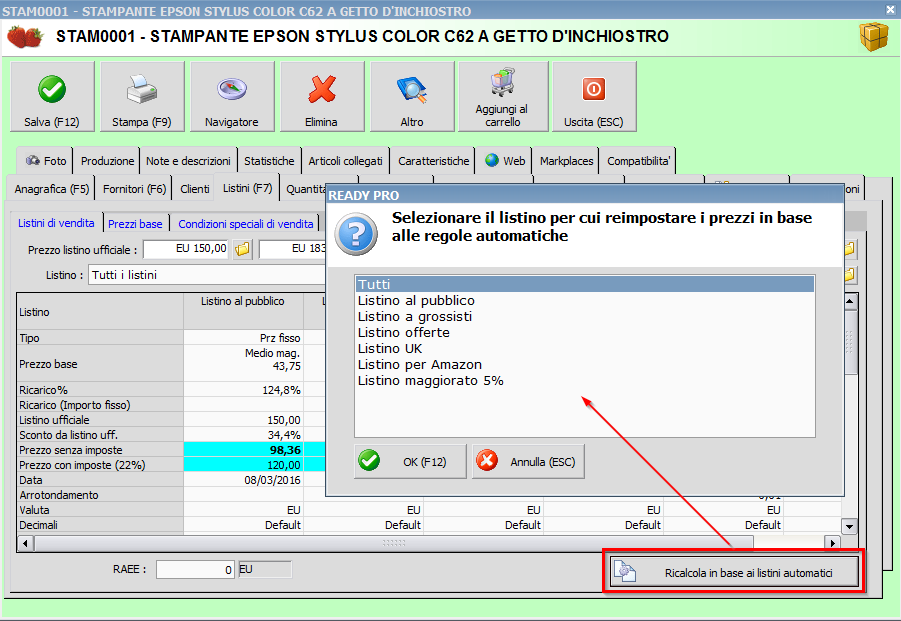Open the Altro toolbar options
Screen dimensions: 901x621
[x=412, y=97]
